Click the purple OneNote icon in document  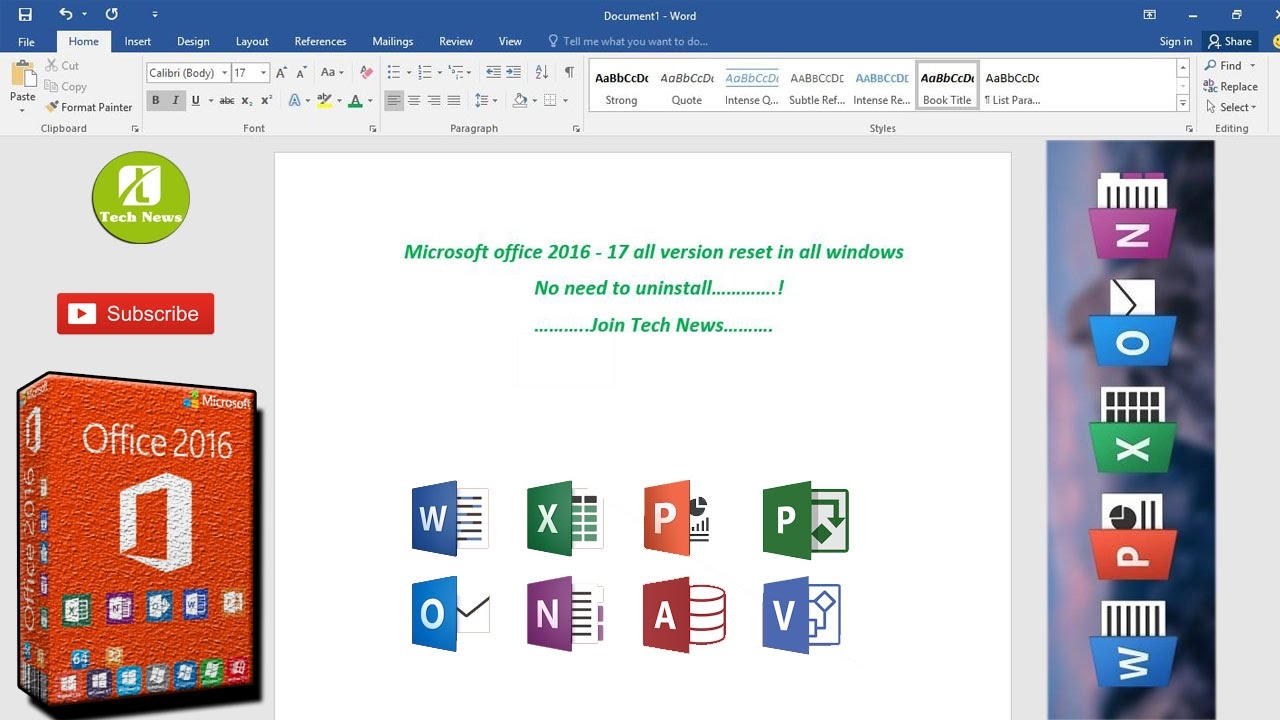(x=565, y=614)
